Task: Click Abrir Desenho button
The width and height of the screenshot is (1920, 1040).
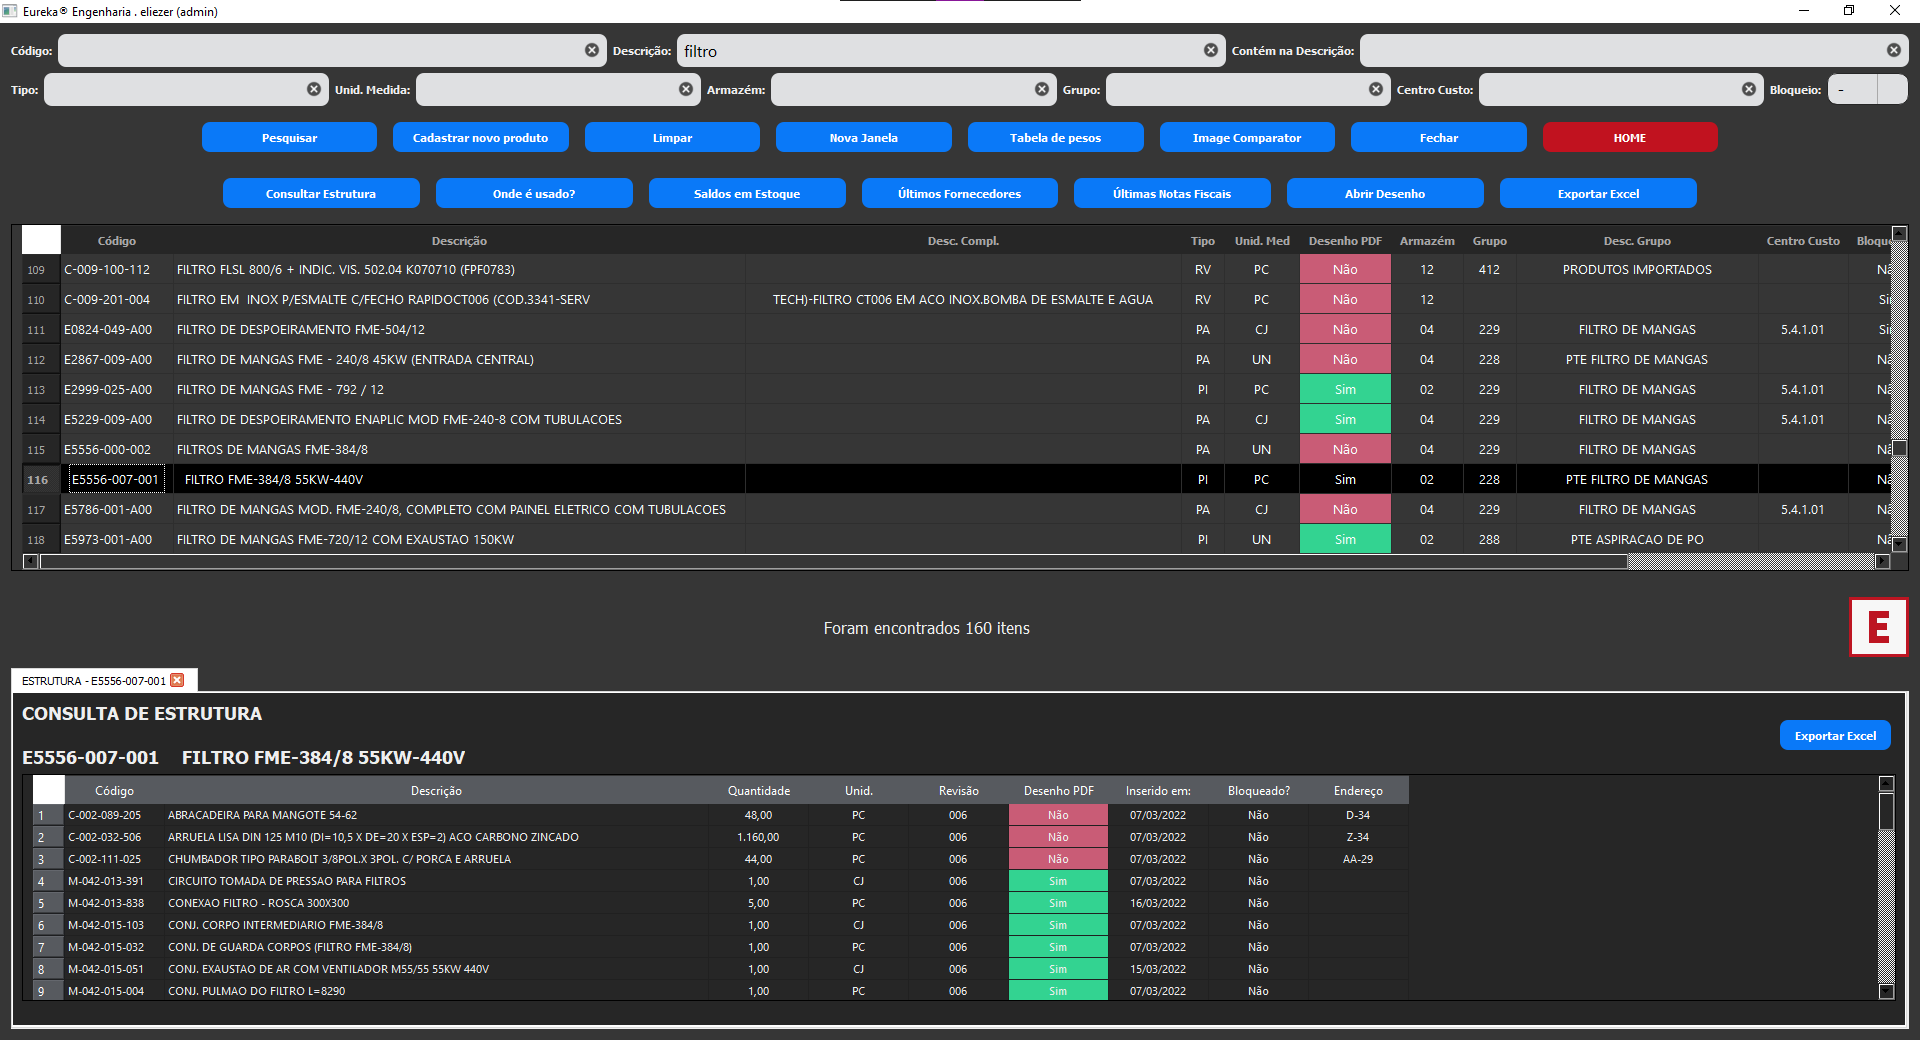Action: click(1385, 193)
